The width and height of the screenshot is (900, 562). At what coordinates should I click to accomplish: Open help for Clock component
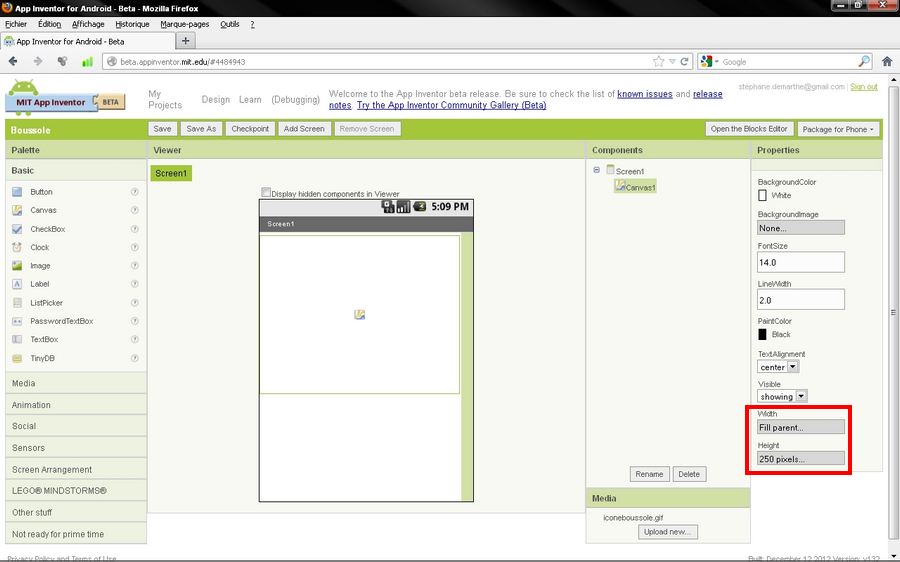coord(135,247)
